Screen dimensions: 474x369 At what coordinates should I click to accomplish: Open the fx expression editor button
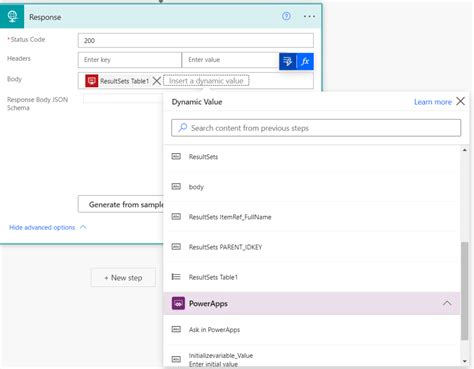point(305,61)
